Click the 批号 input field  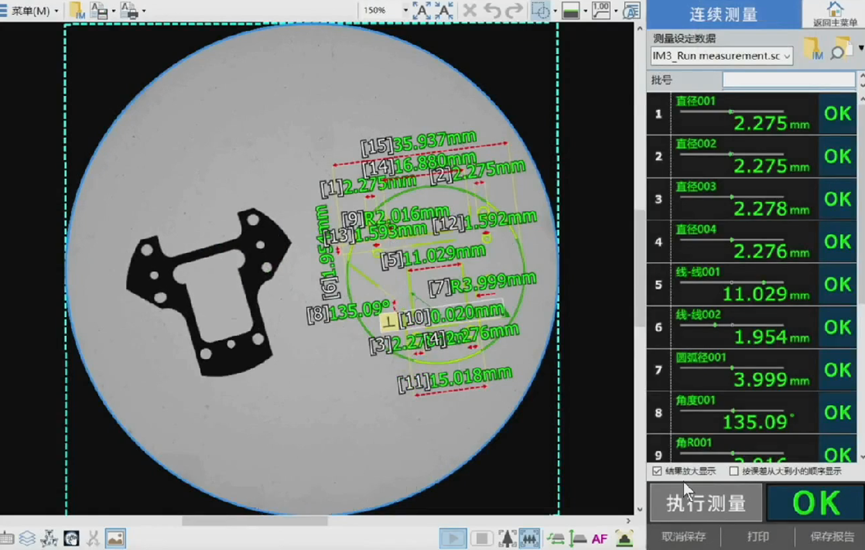click(788, 80)
